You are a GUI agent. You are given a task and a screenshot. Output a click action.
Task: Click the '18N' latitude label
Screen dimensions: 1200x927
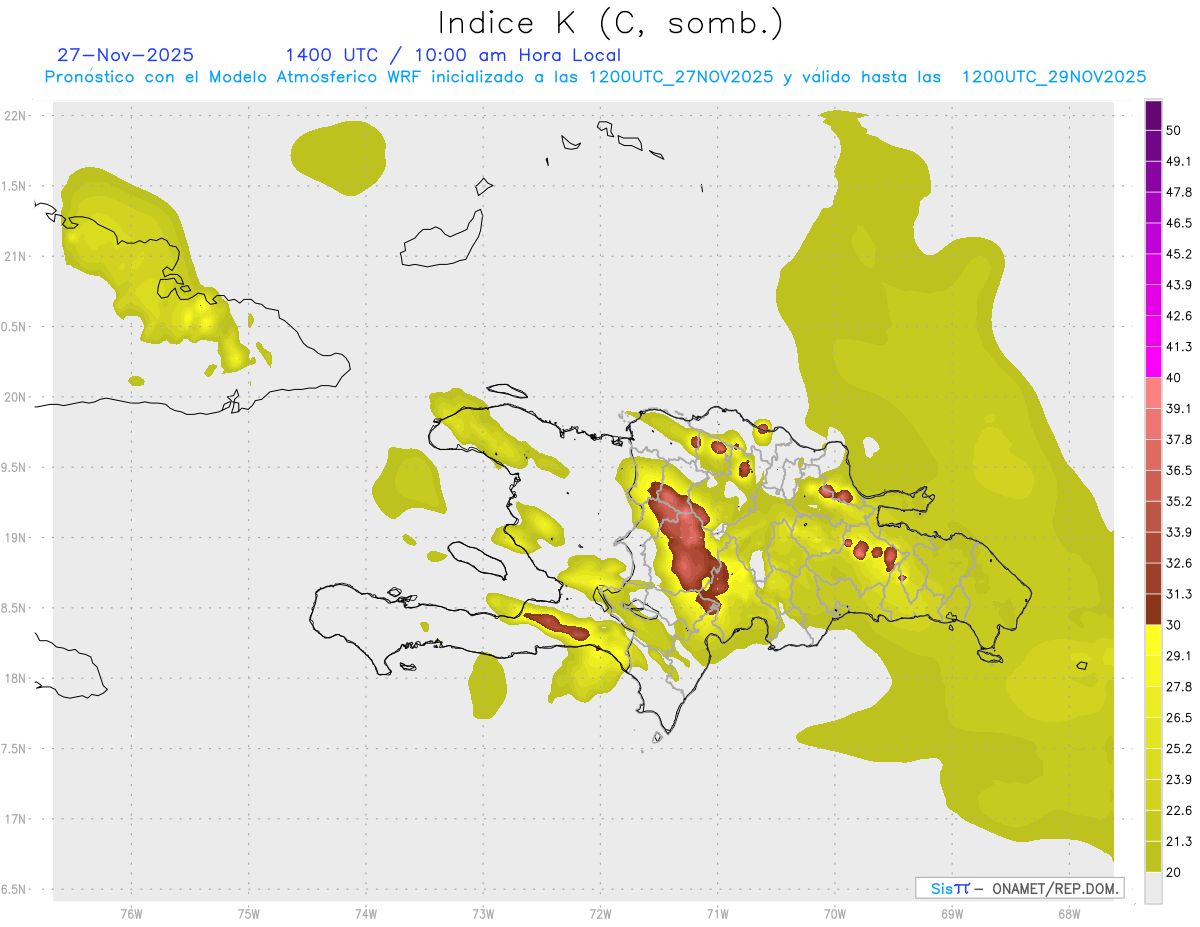coord(15,678)
